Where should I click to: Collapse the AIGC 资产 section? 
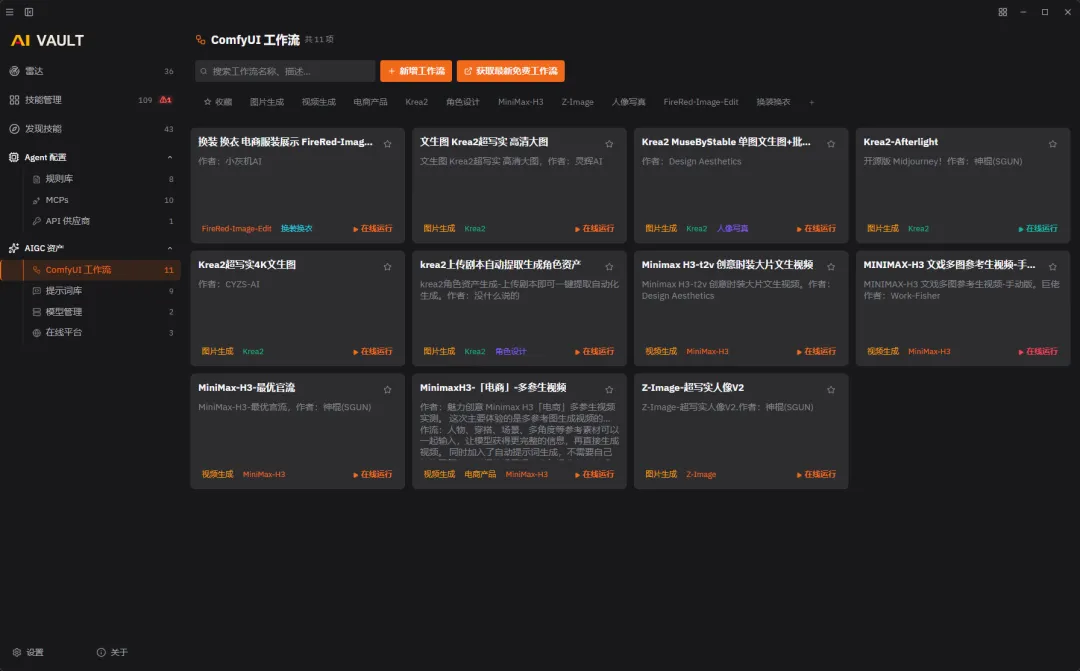click(169, 248)
